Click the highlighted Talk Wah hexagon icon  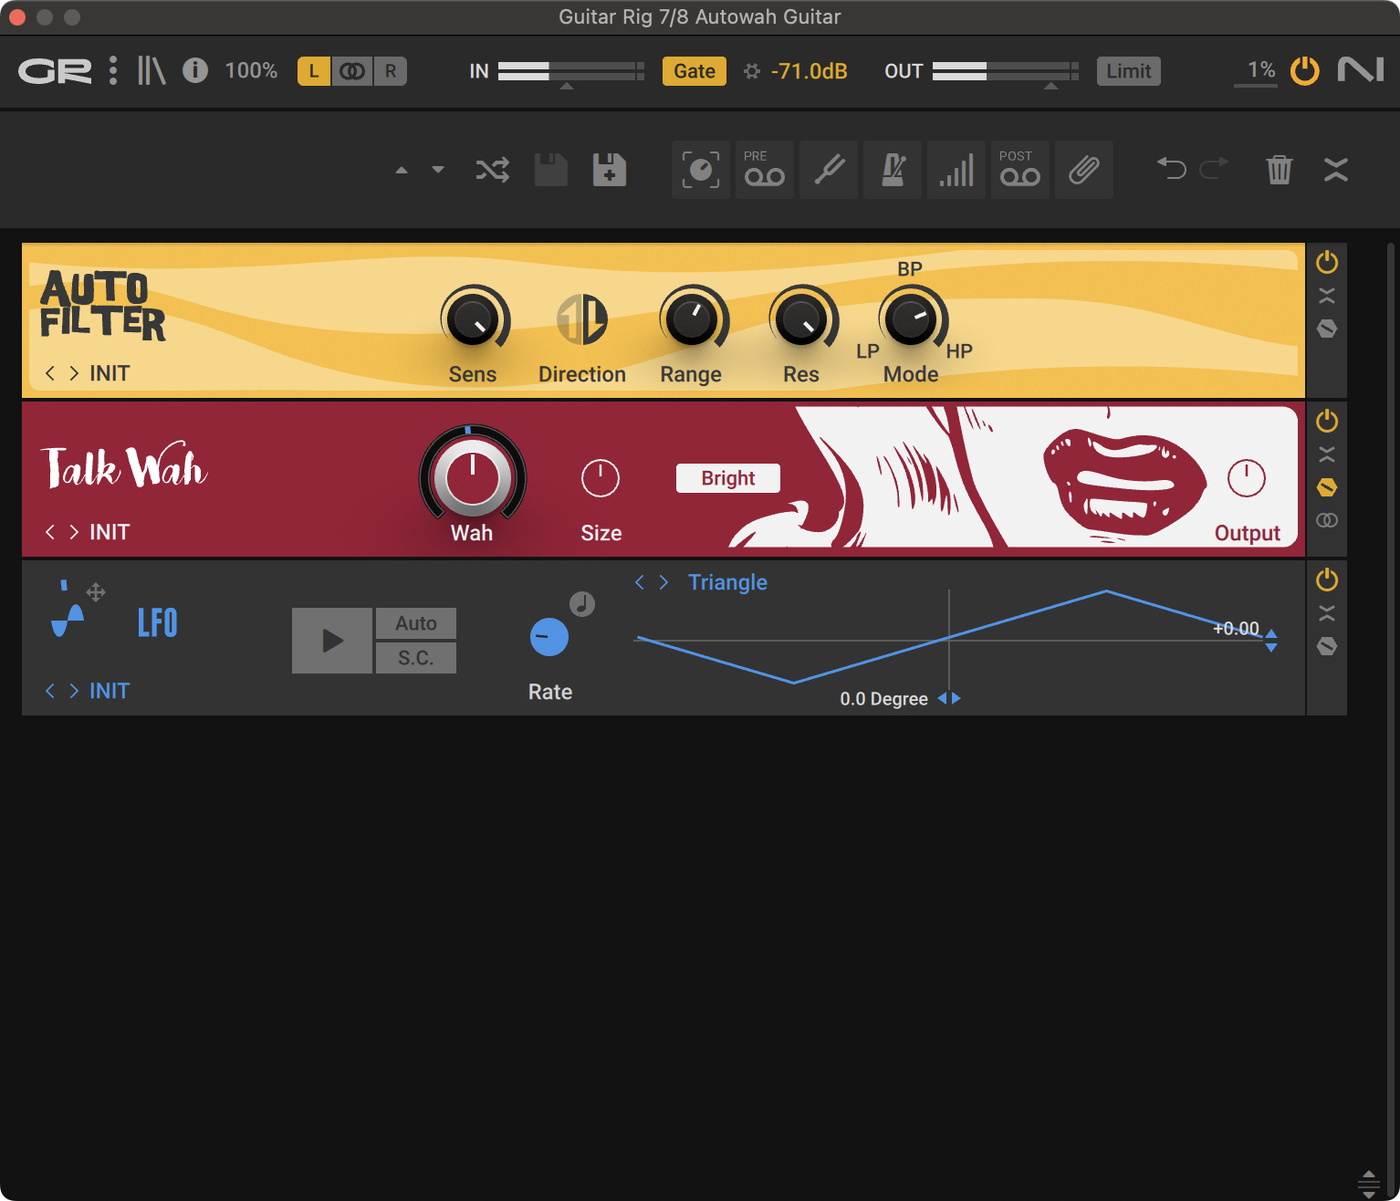1327,487
